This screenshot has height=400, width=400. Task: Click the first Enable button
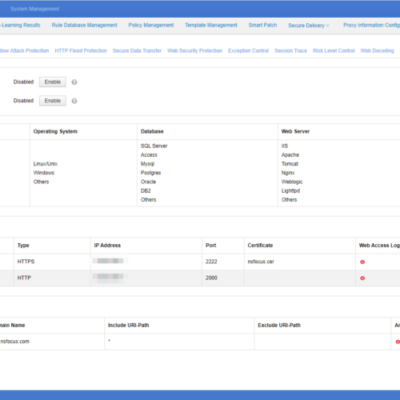click(x=53, y=82)
